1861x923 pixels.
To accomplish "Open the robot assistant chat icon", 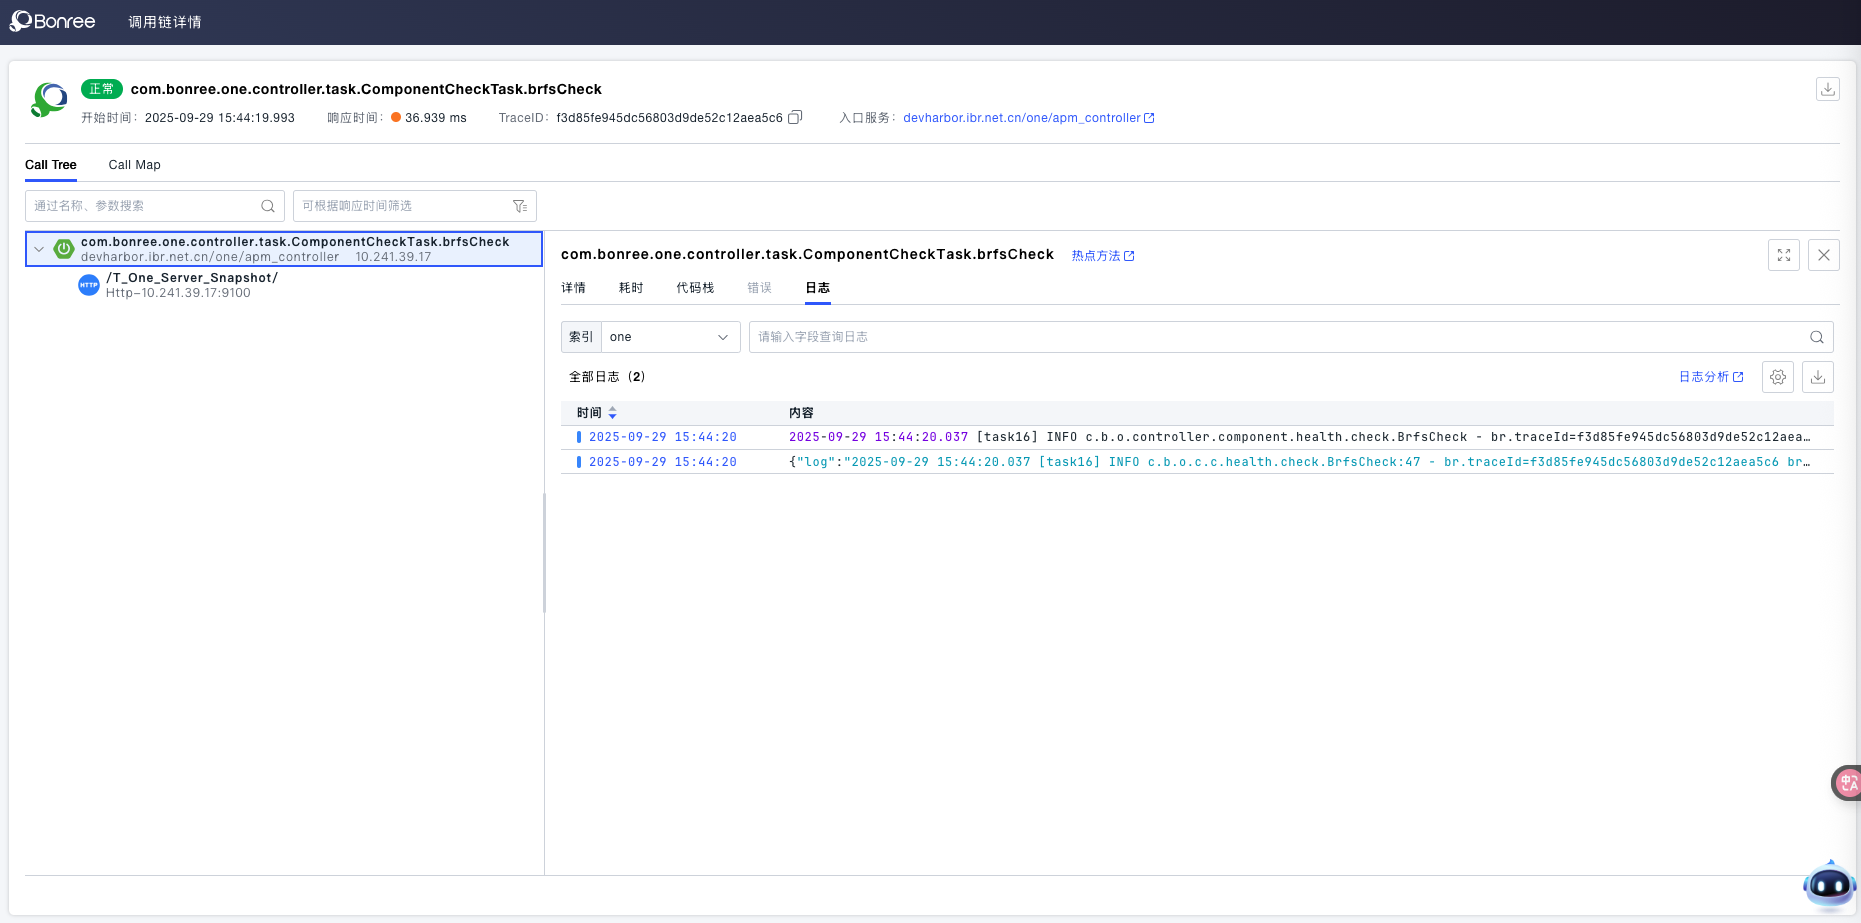I will tap(1828, 884).
